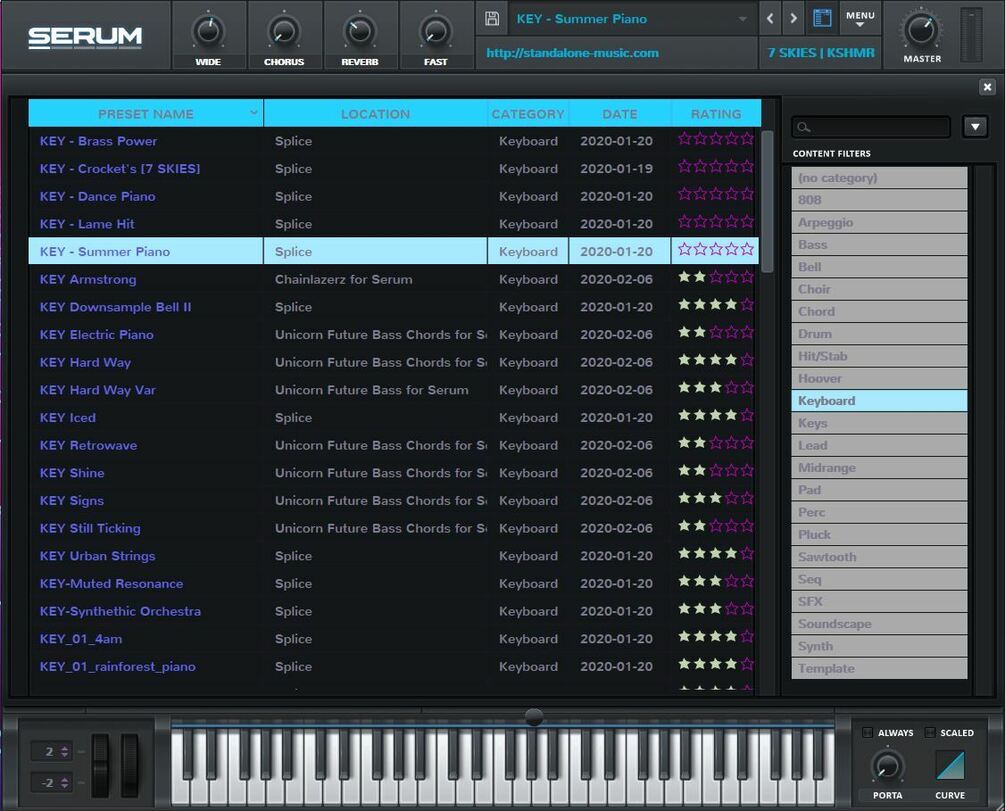Filter presets by Choir category

[x=879, y=289]
